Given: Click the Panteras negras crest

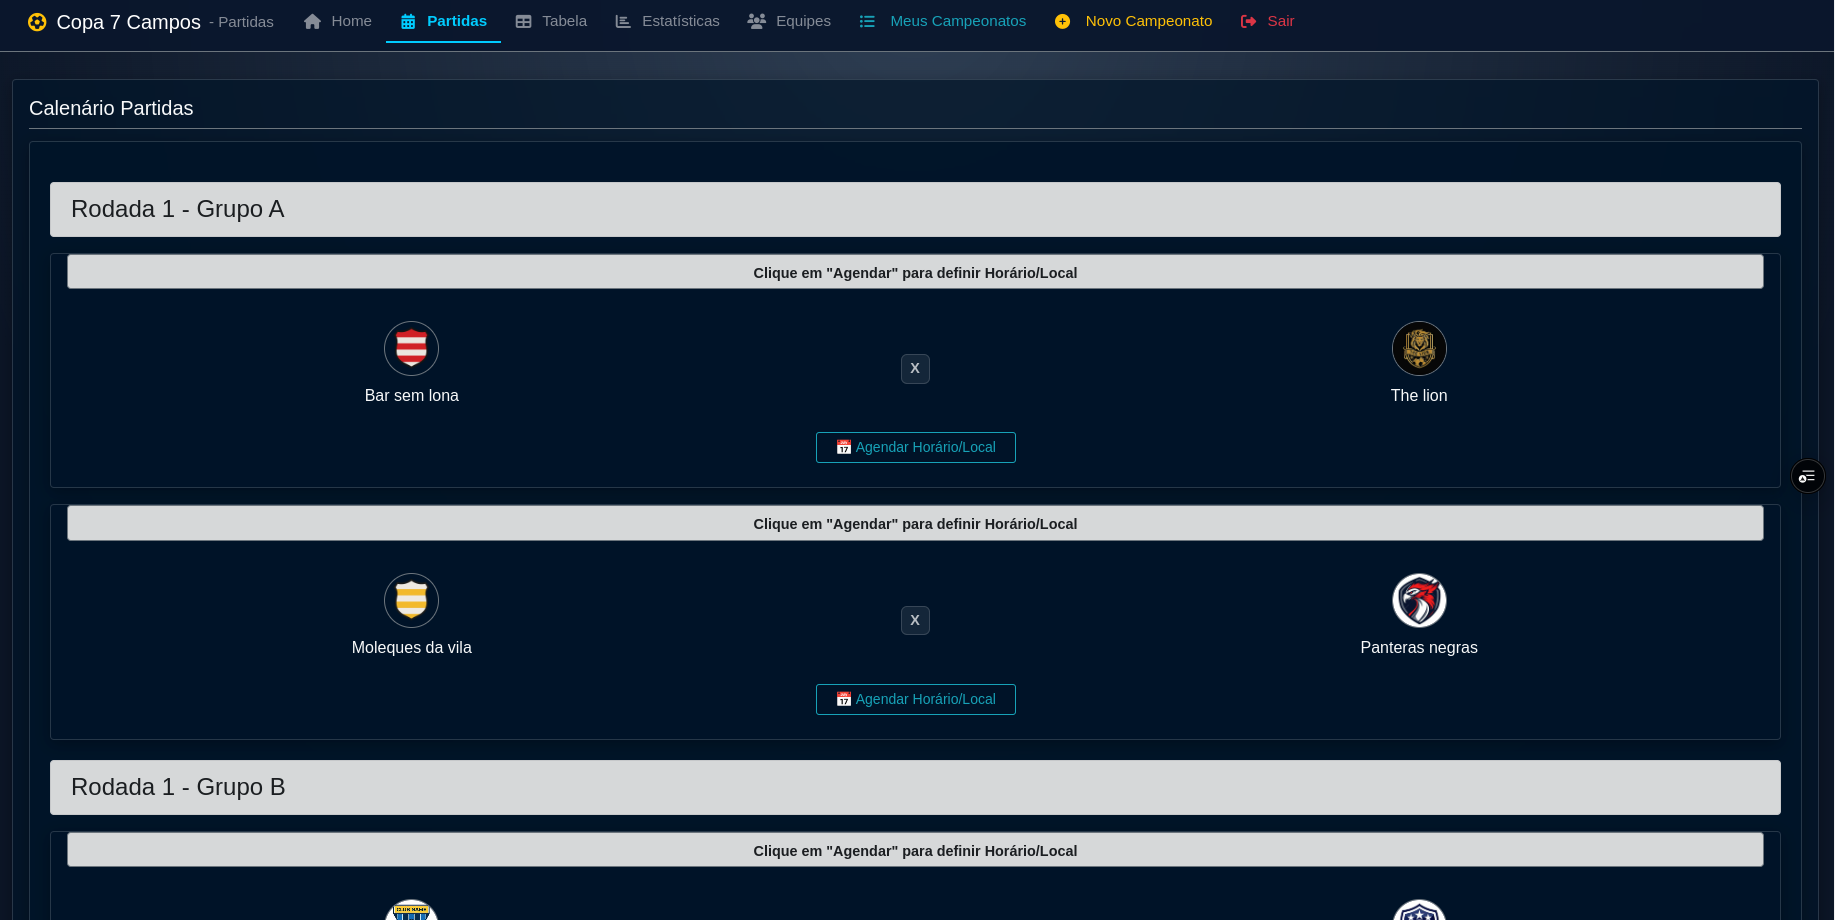Looking at the screenshot, I should point(1419,600).
